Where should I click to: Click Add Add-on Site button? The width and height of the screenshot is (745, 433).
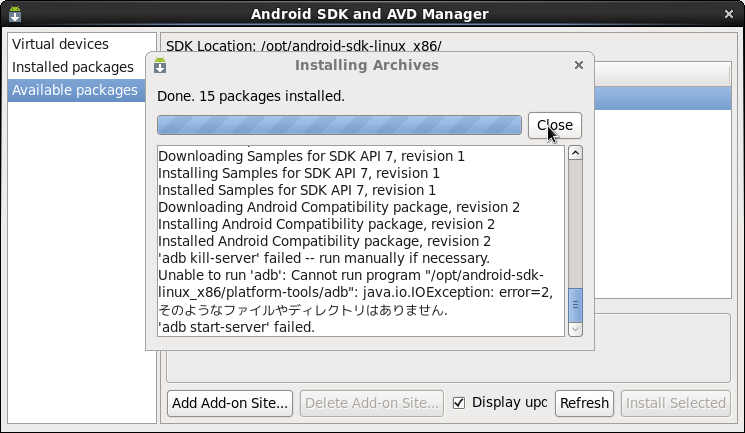click(230, 403)
